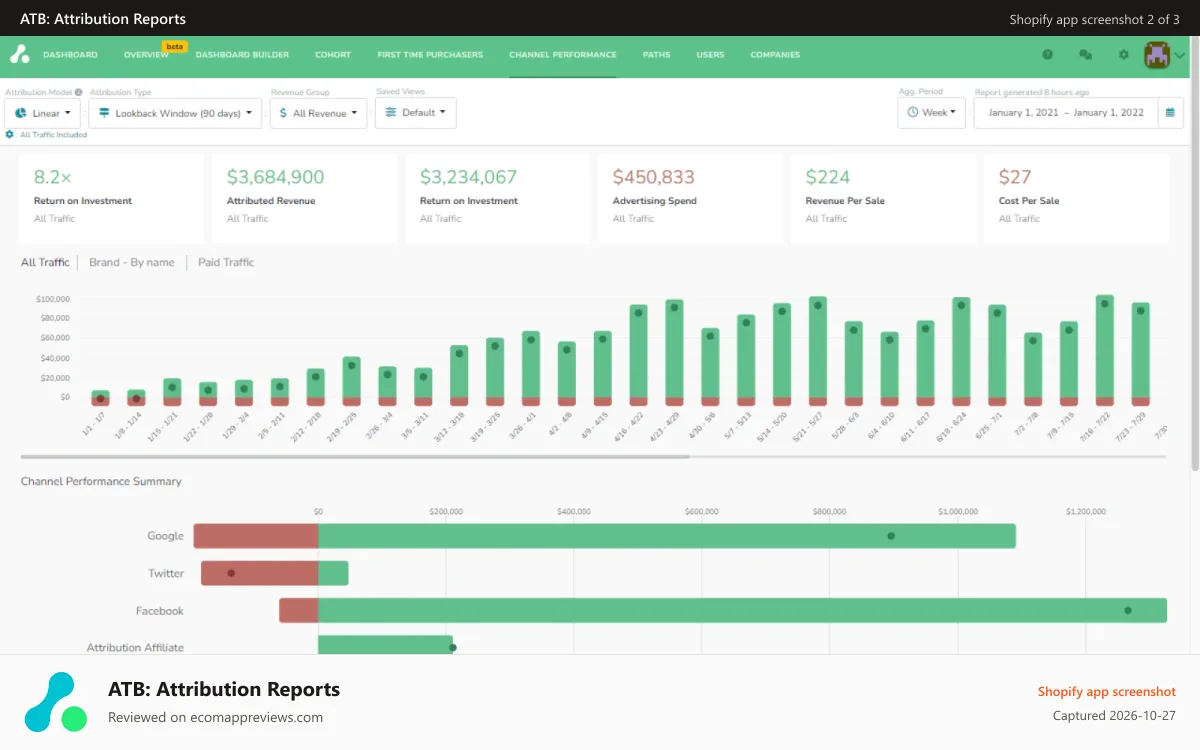
Task: Click the Twitter red spend bar
Action: [x=260, y=573]
